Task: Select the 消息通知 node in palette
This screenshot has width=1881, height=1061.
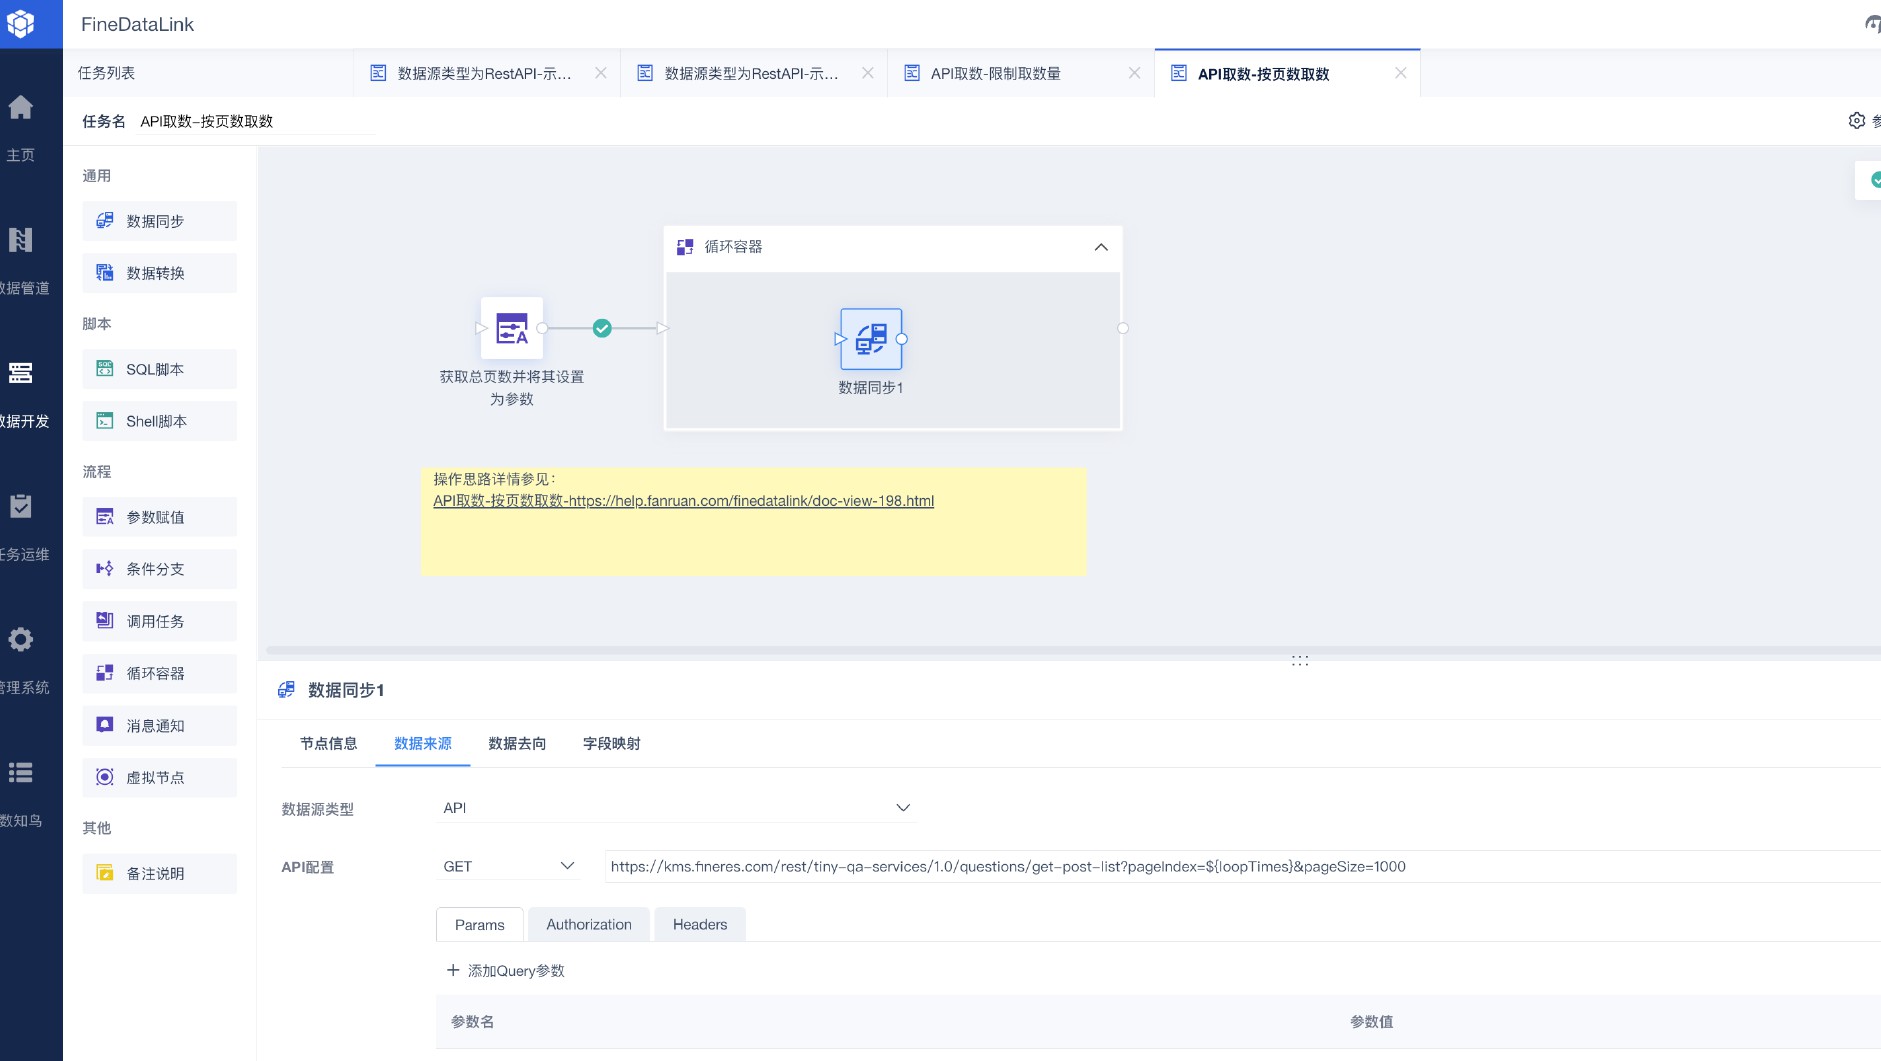Action: pyautogui.click(x=160, y=726)
